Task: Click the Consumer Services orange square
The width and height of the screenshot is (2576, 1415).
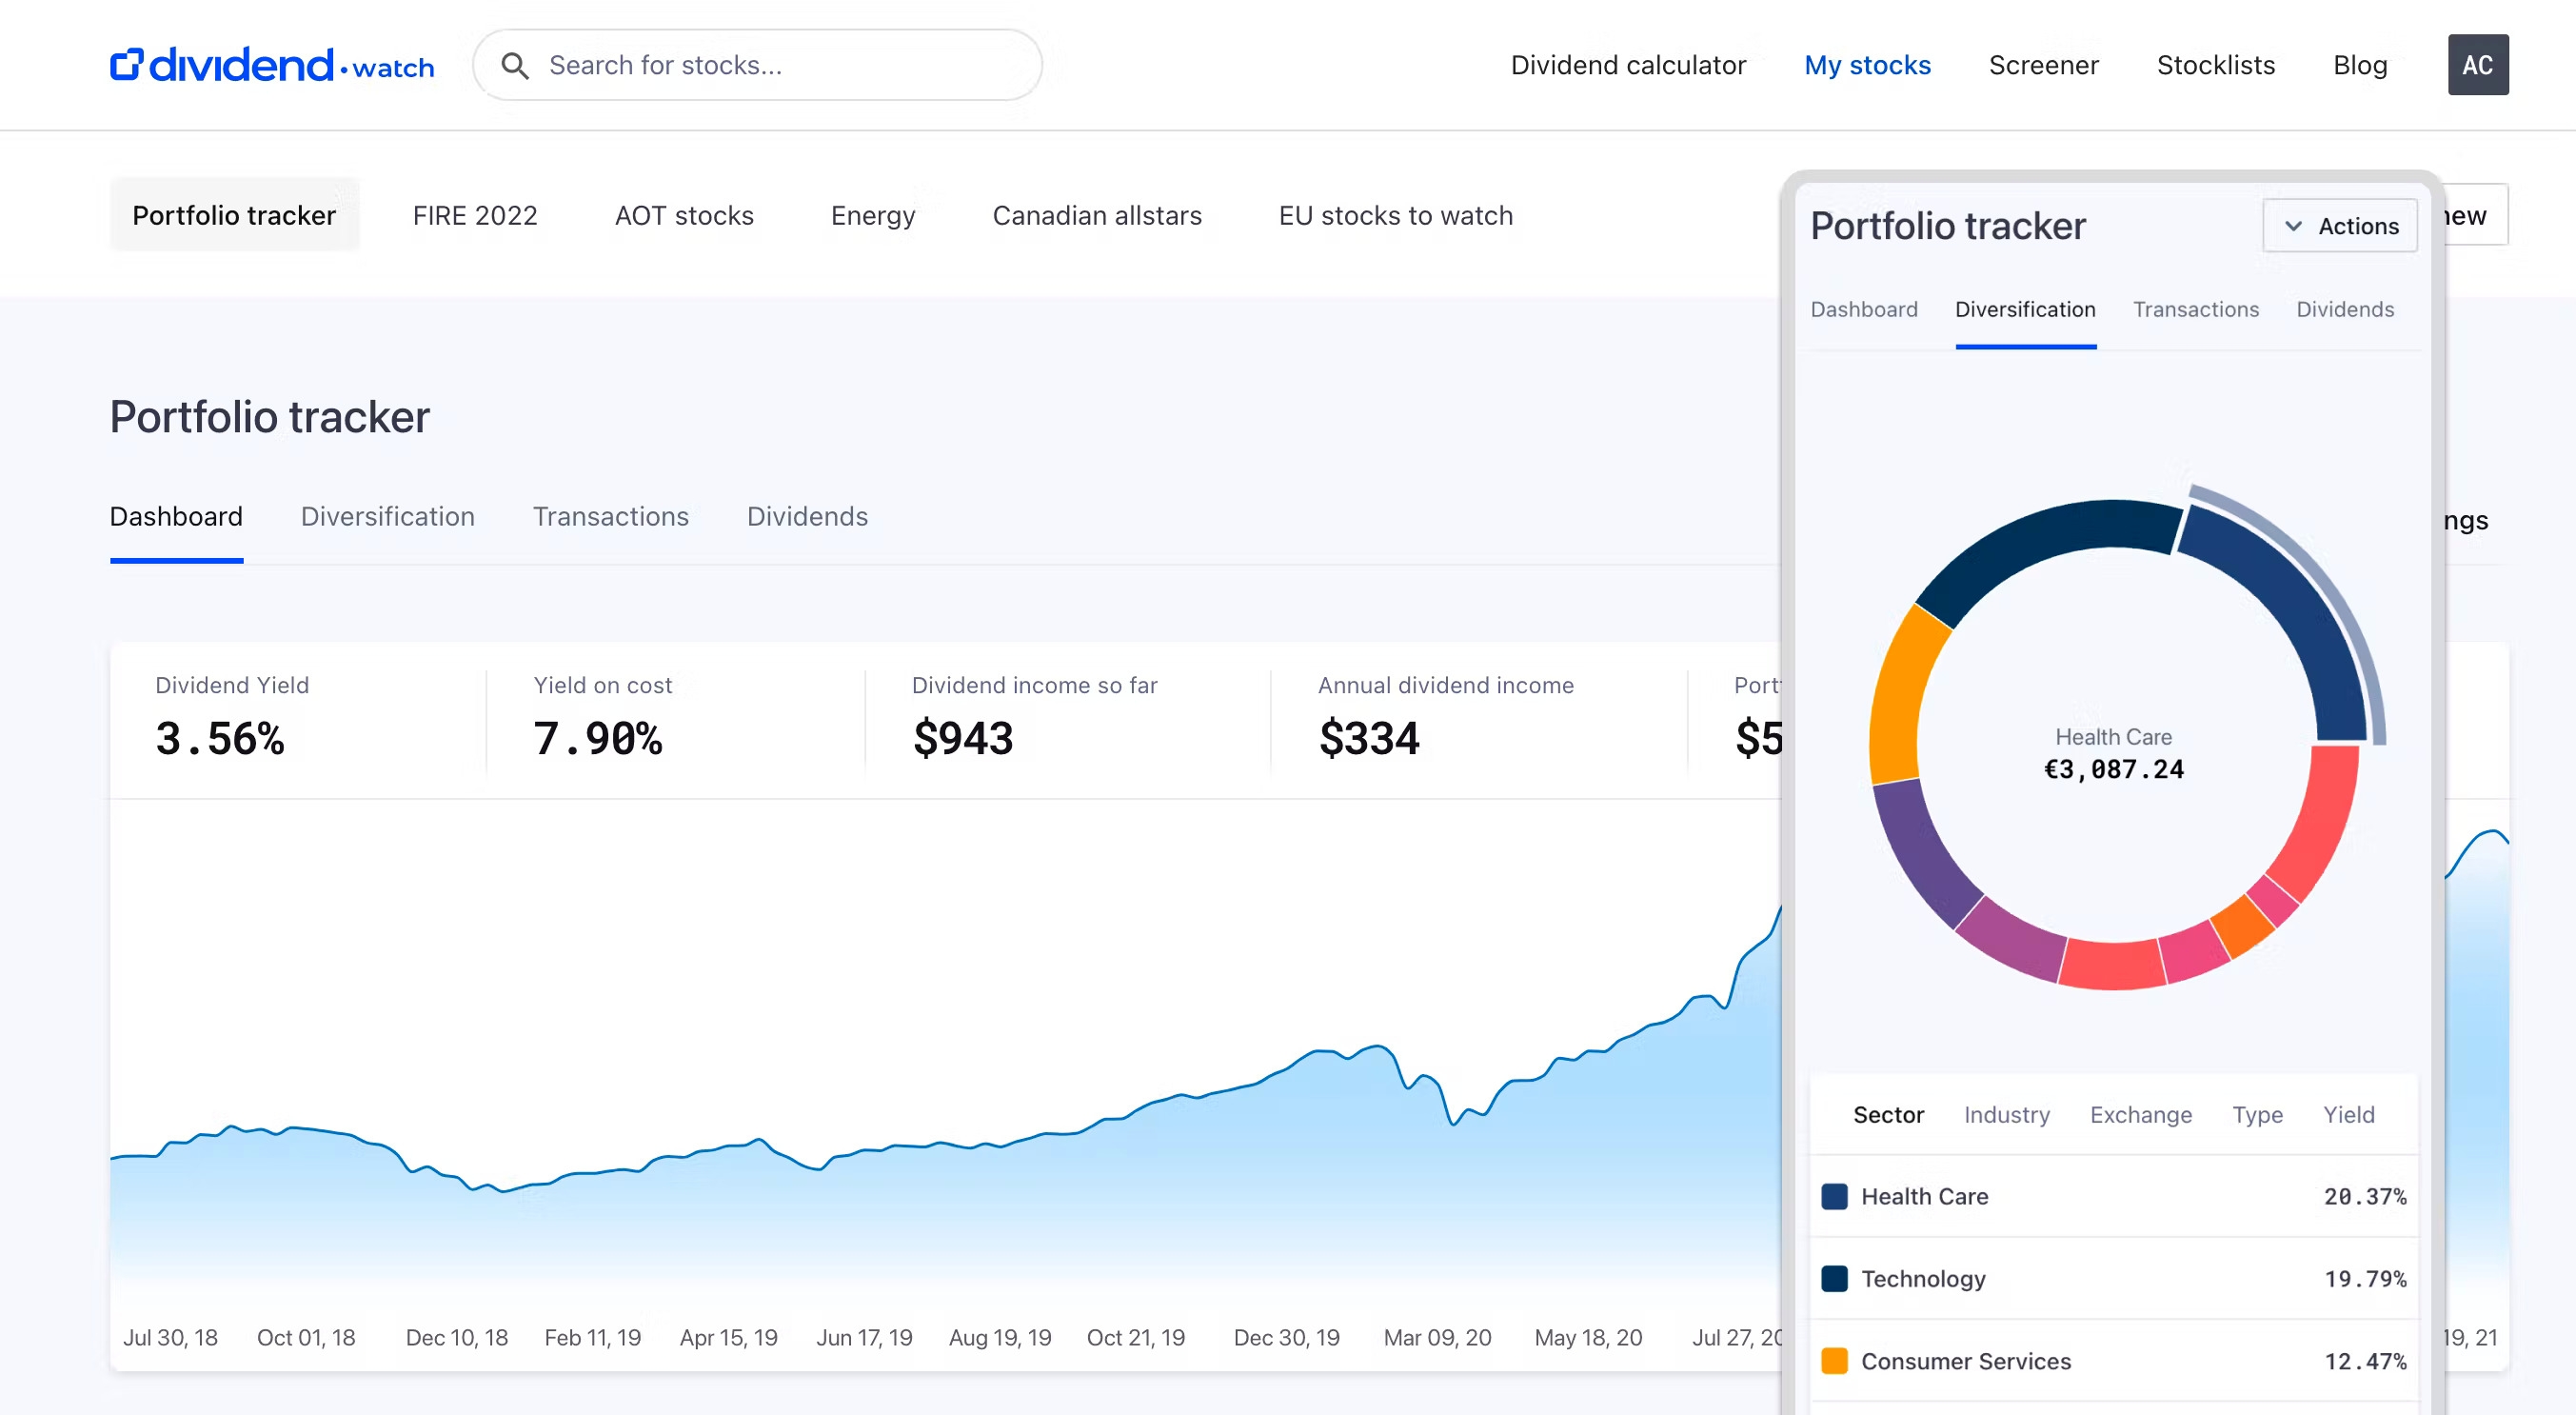Action: click(x=1834, y=1360)
